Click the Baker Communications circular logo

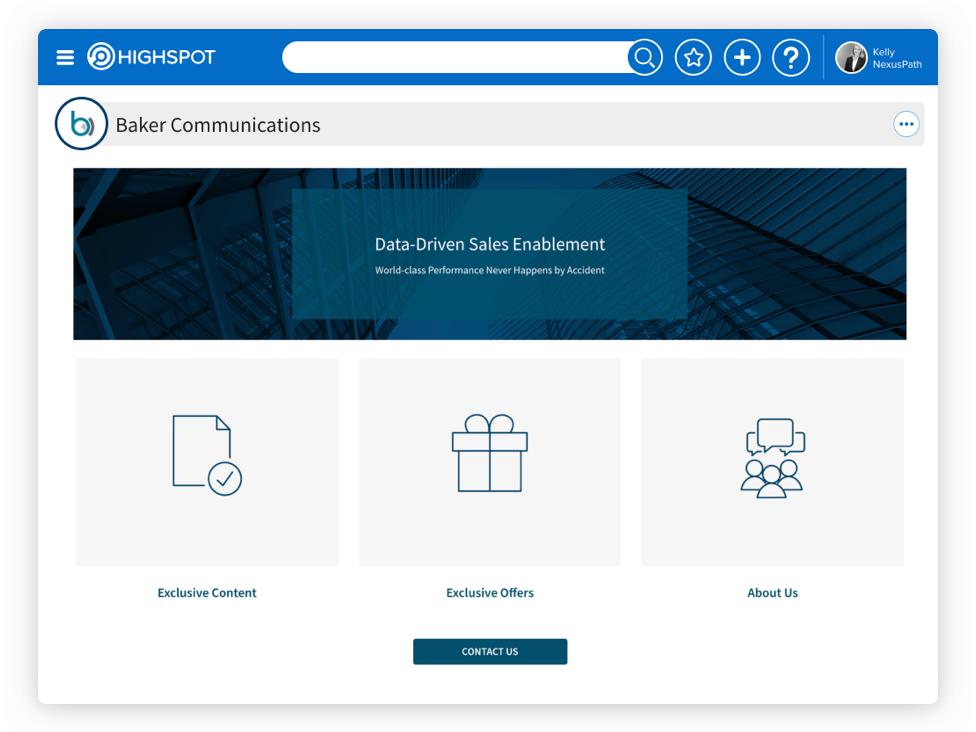pyautogui.click(x=81, y=124)
